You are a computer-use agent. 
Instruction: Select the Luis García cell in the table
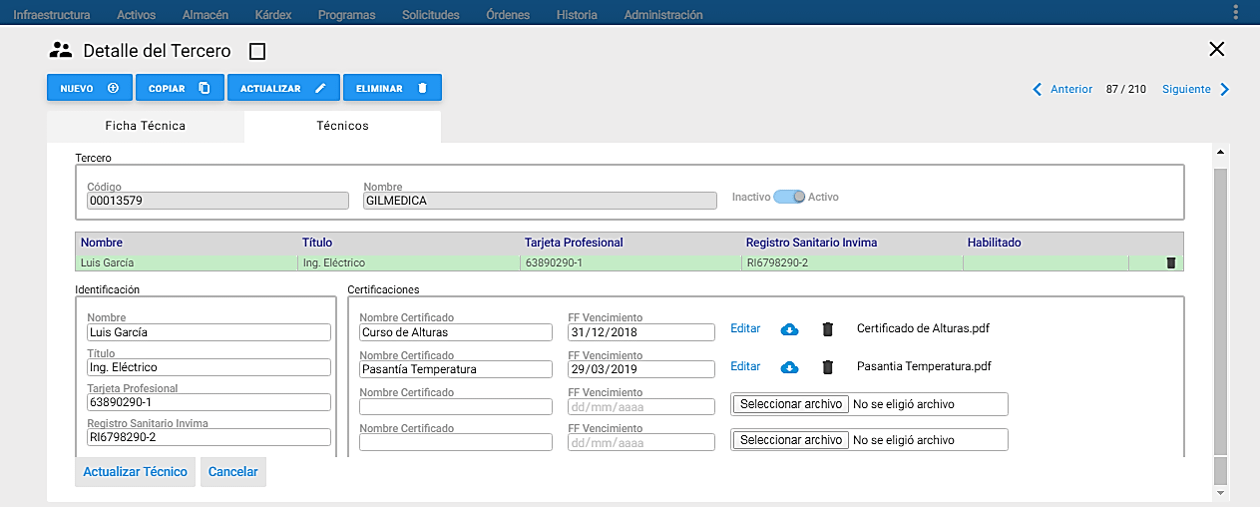[x=186, y=263]
